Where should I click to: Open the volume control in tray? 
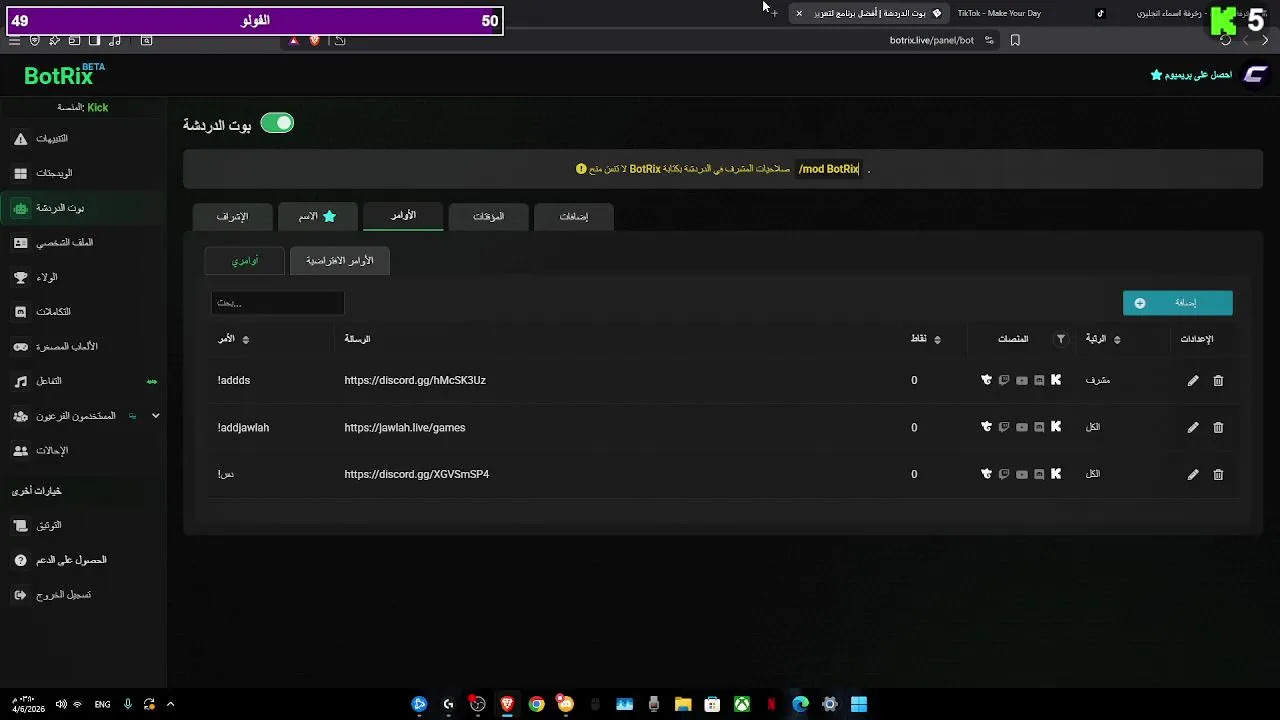pos(61,704)
